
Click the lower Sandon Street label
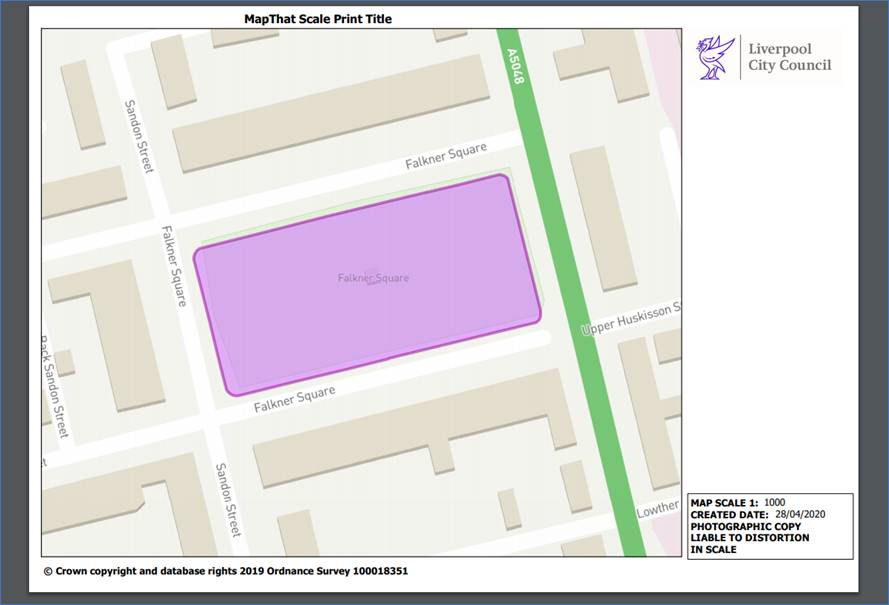(228, 500)
